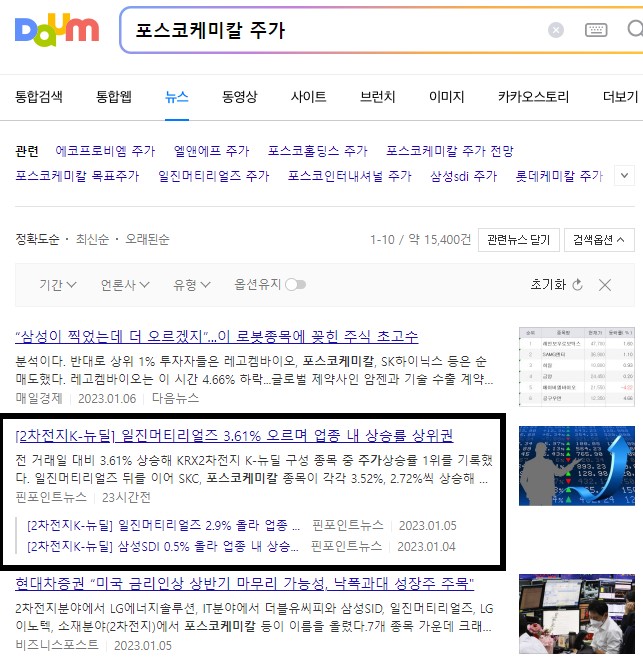Open related search 포스코케미칼 주가 전망
643x670 pixels.
[x=450, y=151]
